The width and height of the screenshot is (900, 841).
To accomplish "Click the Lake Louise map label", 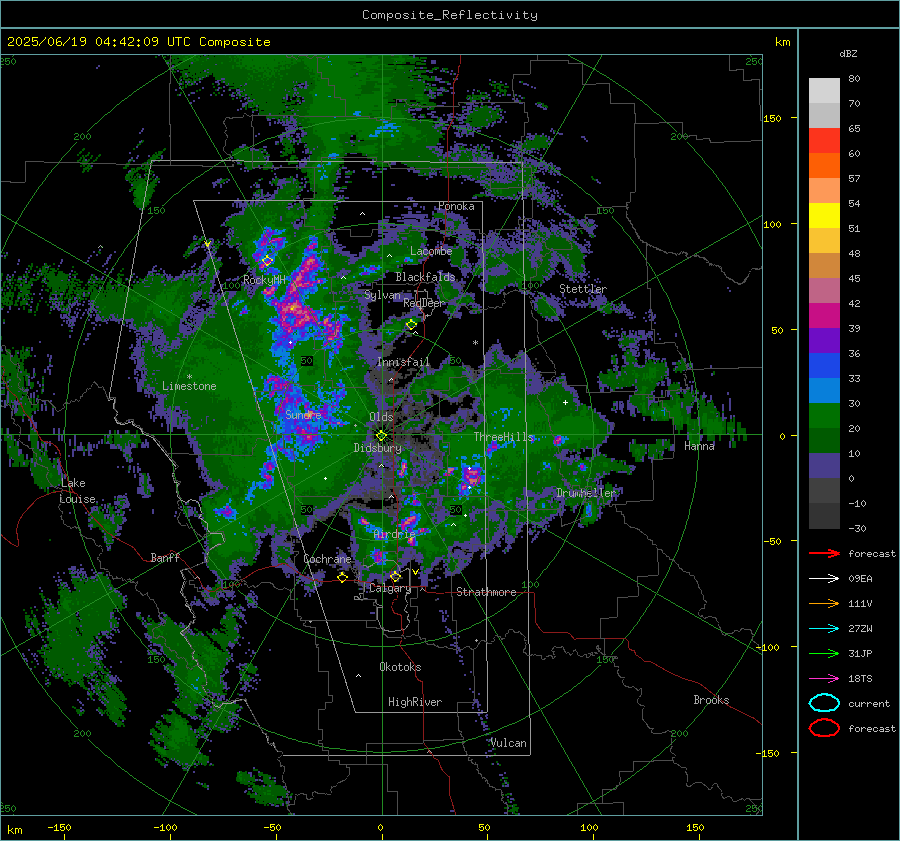I will [x=78, y=491].
